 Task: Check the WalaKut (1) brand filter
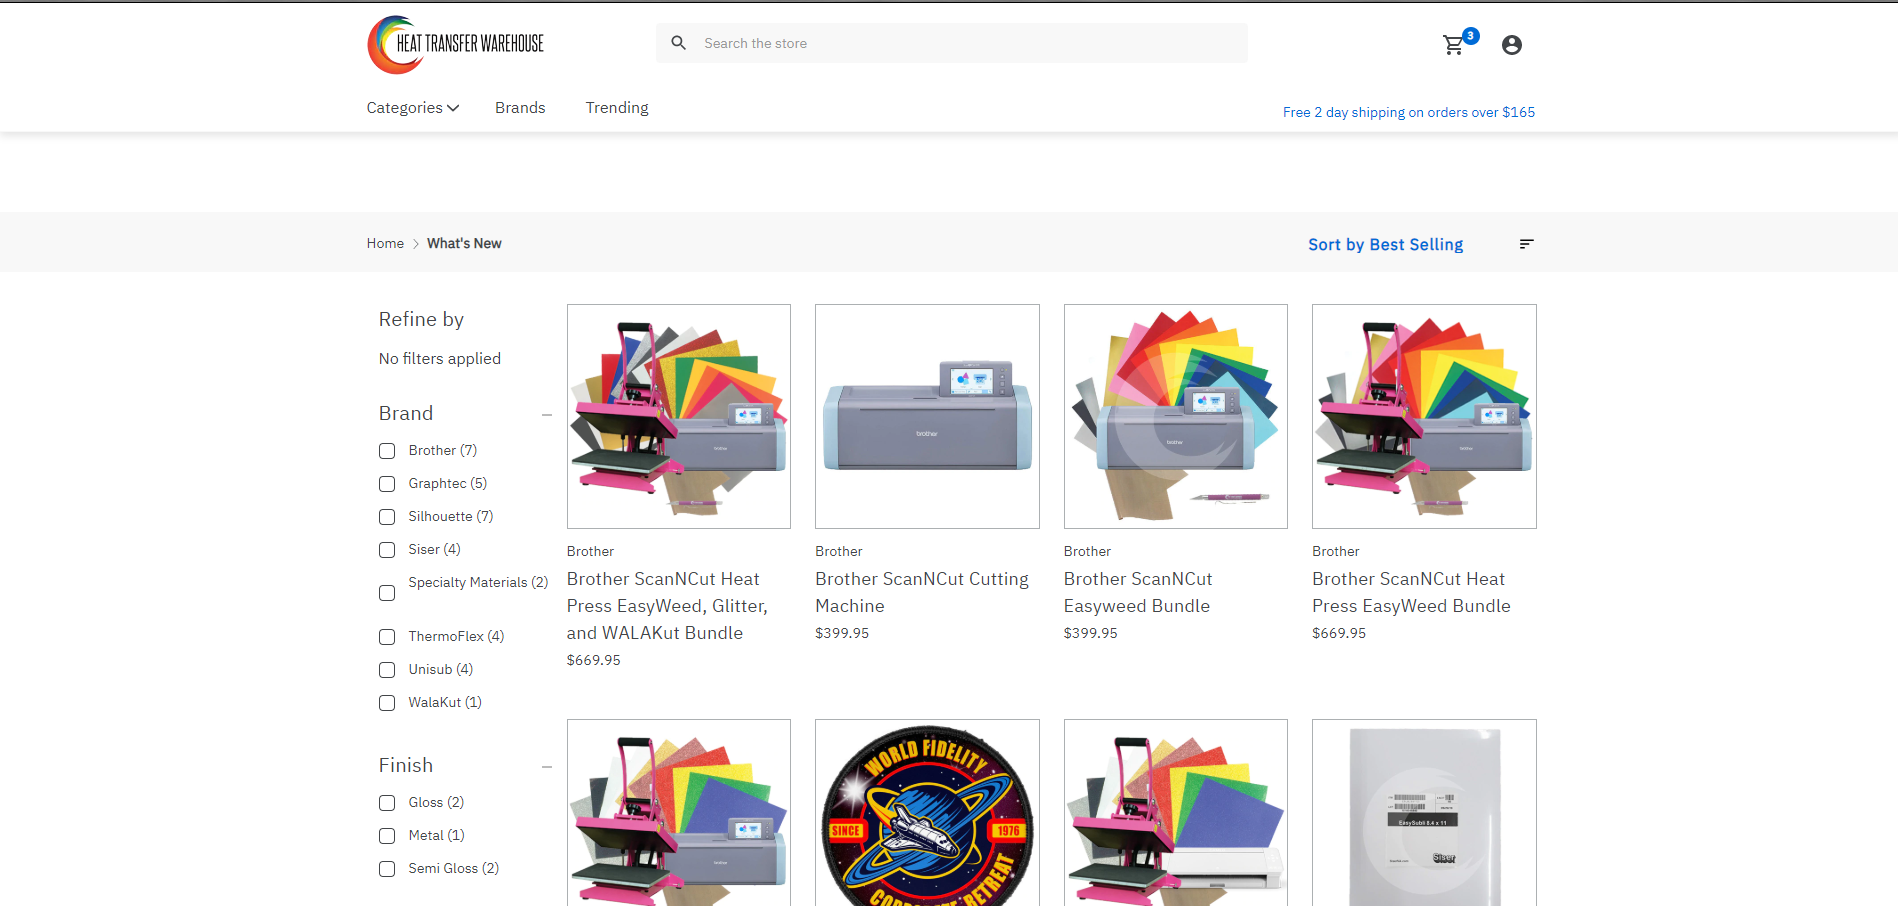(x=387, y=703)
